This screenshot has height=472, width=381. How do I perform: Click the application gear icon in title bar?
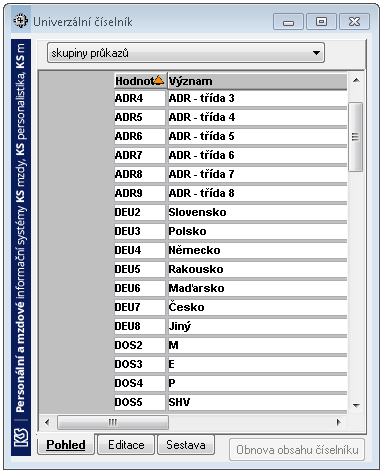[x=20, y=21]
